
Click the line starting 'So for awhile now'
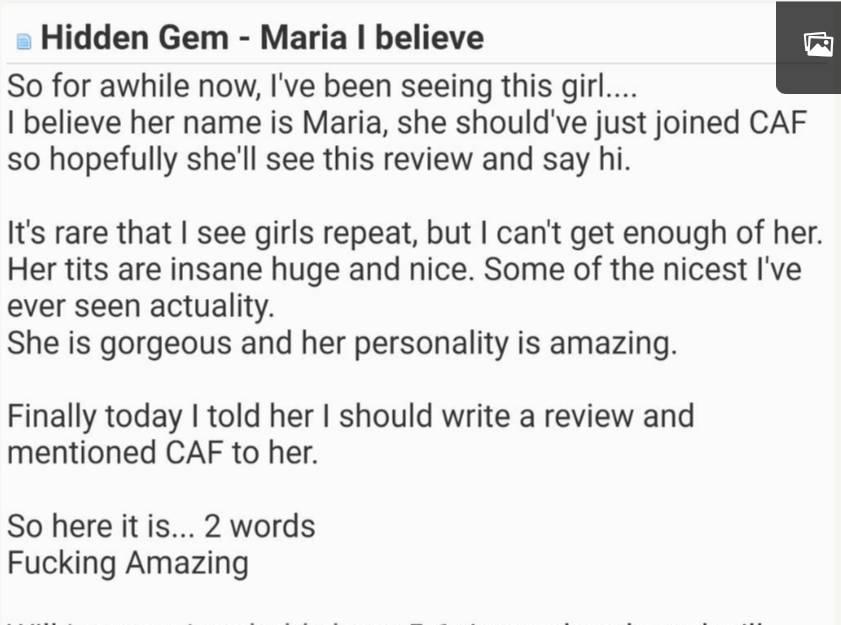[x=322, y=86]
